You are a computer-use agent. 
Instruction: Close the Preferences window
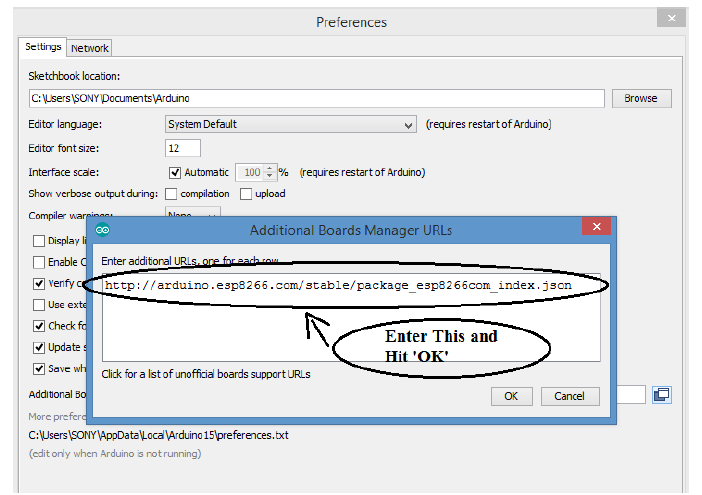coord(671,18)
